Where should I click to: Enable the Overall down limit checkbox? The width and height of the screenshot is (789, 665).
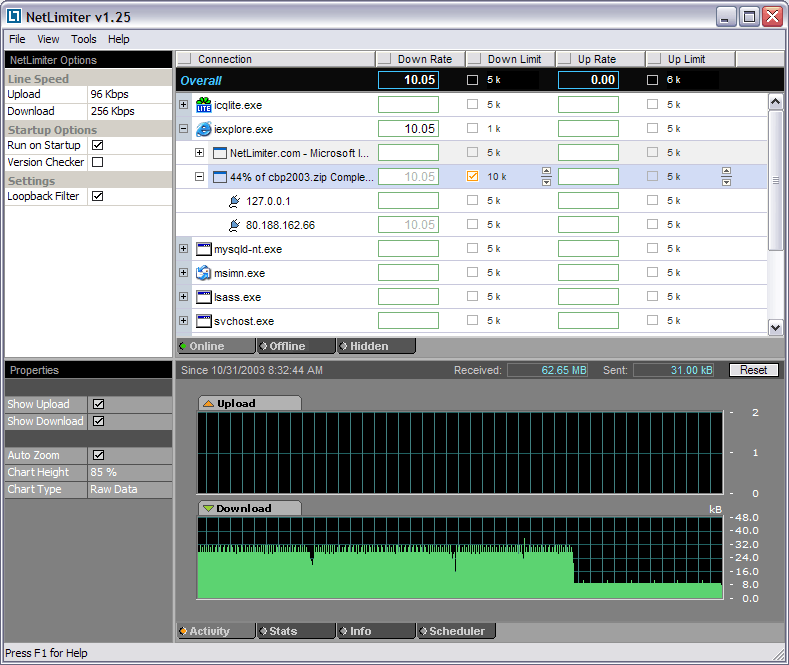(472, 80)
